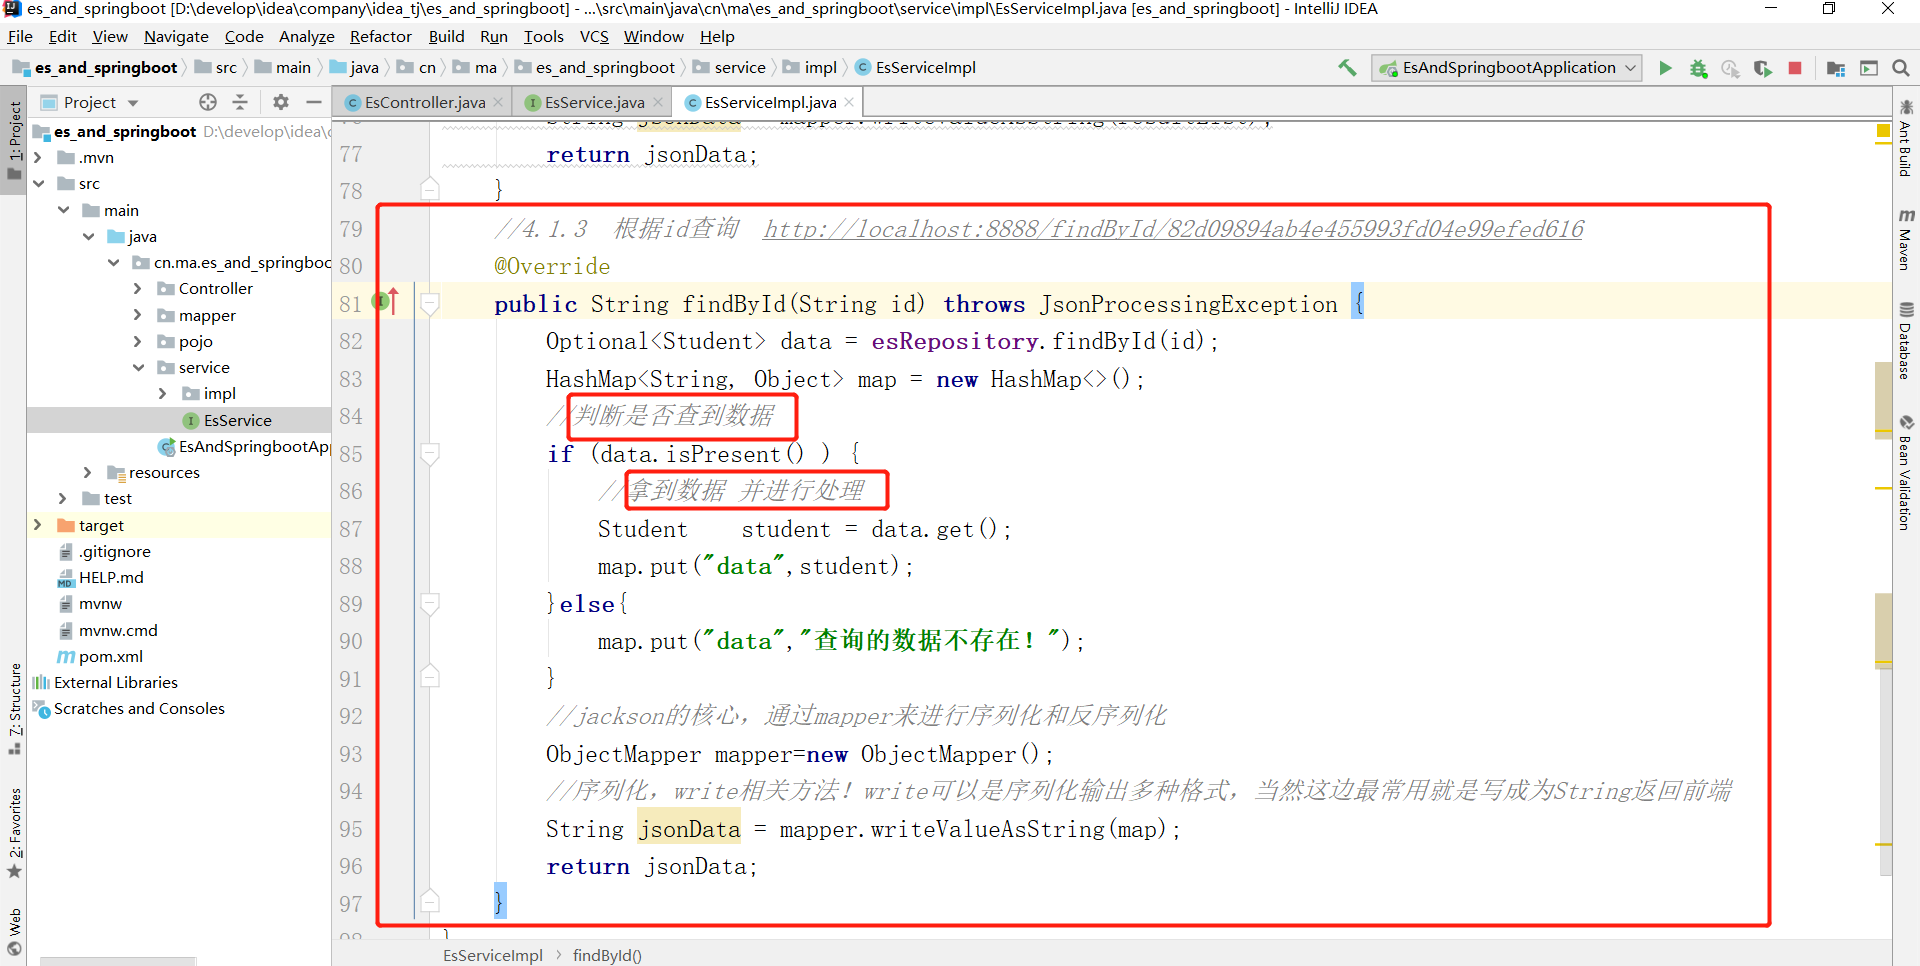The width and height of the screenshot is (1920, 966).
Task: Click the localhost:8888 findById URL link in comment
Action: tap(1173, 229)
